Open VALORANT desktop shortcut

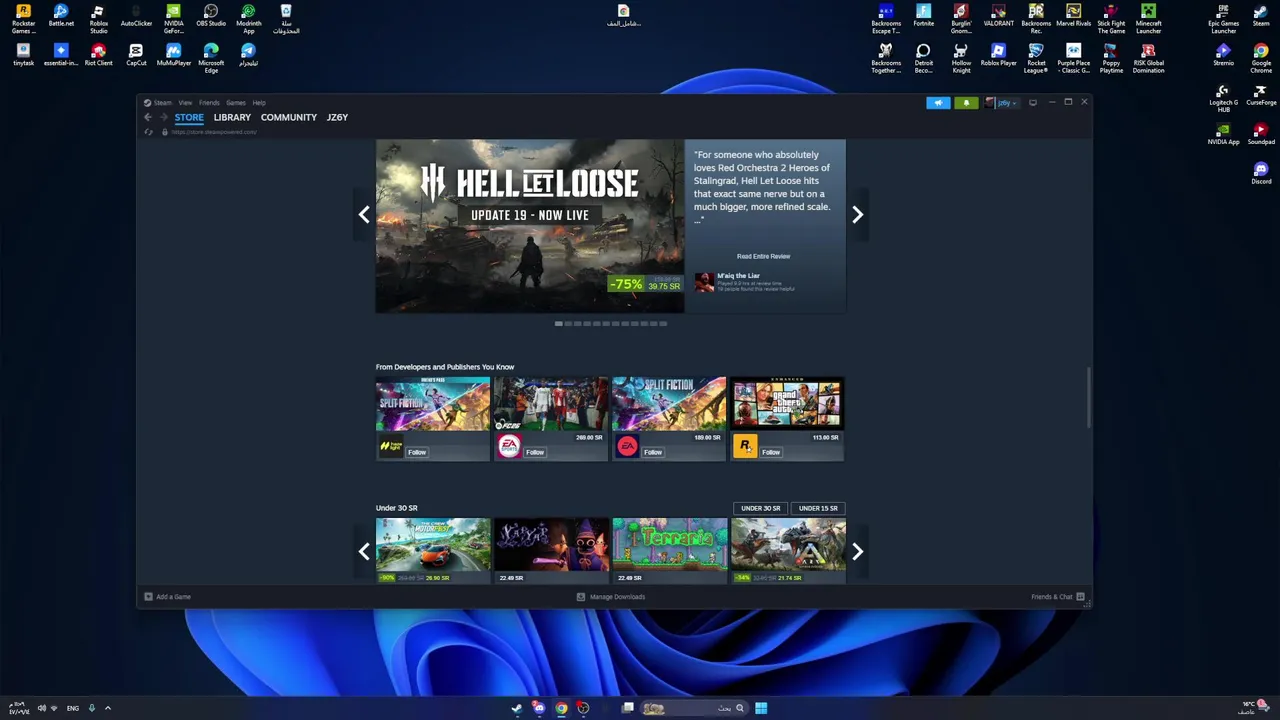(998, 16)
